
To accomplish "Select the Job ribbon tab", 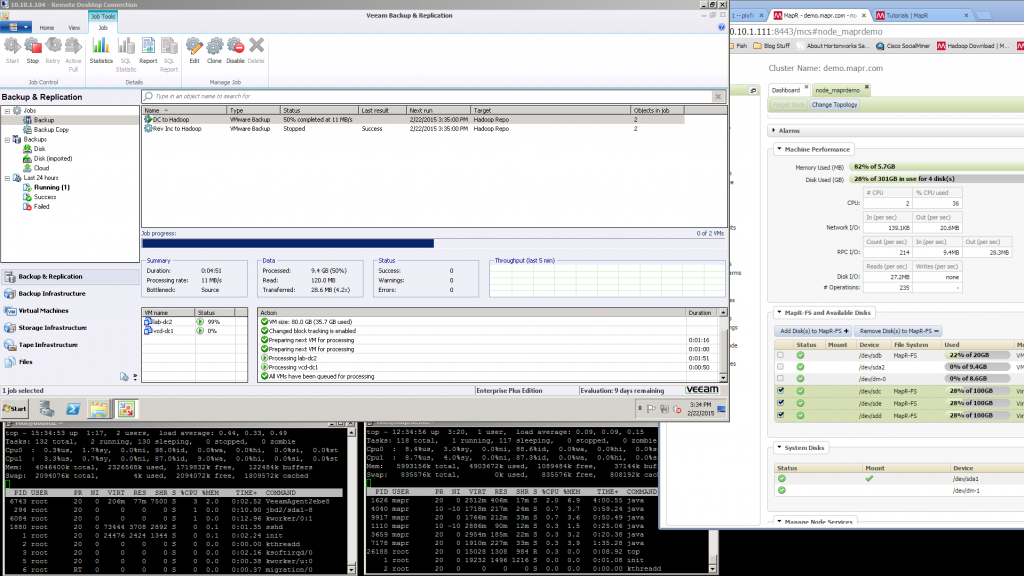I will (x=103, y=28).
